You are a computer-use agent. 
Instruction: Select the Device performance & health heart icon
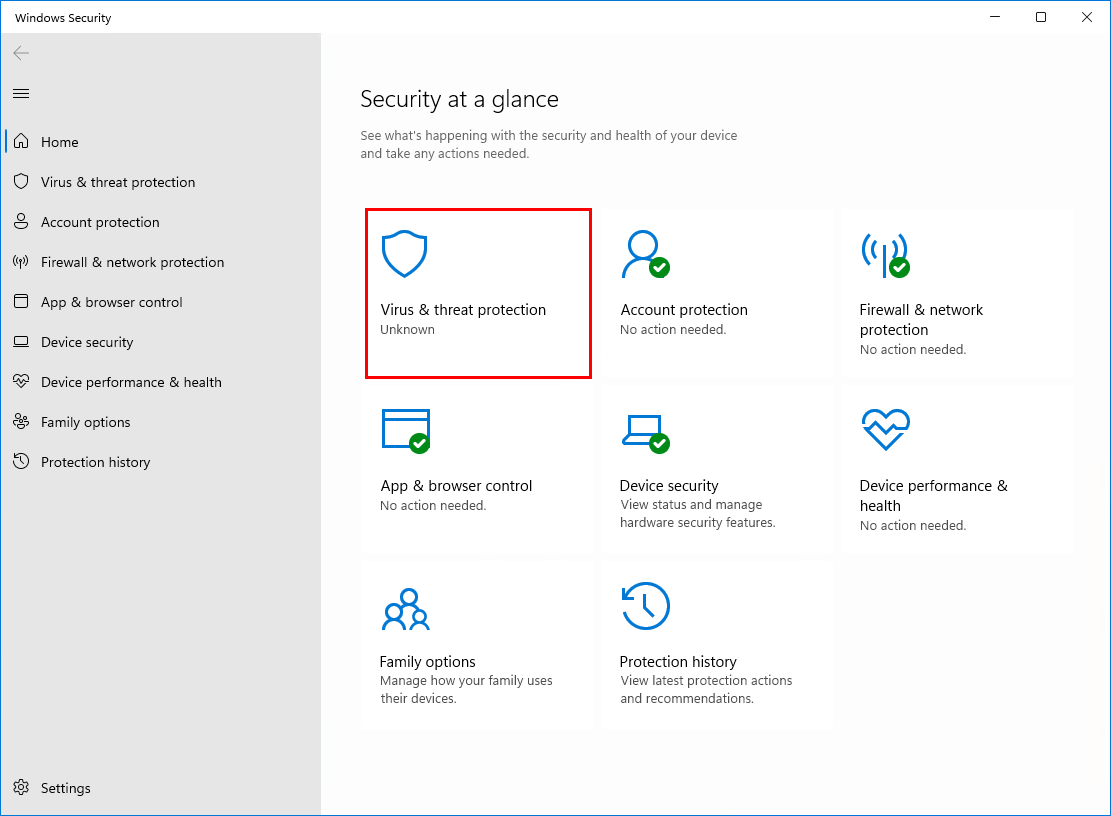tap(884, 428)
